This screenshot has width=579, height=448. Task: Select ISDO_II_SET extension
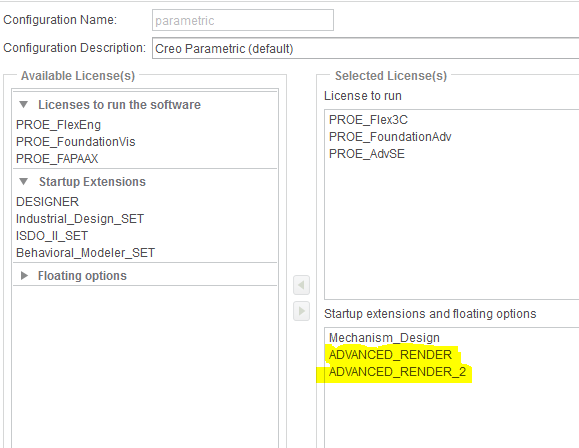click(52, 236)
